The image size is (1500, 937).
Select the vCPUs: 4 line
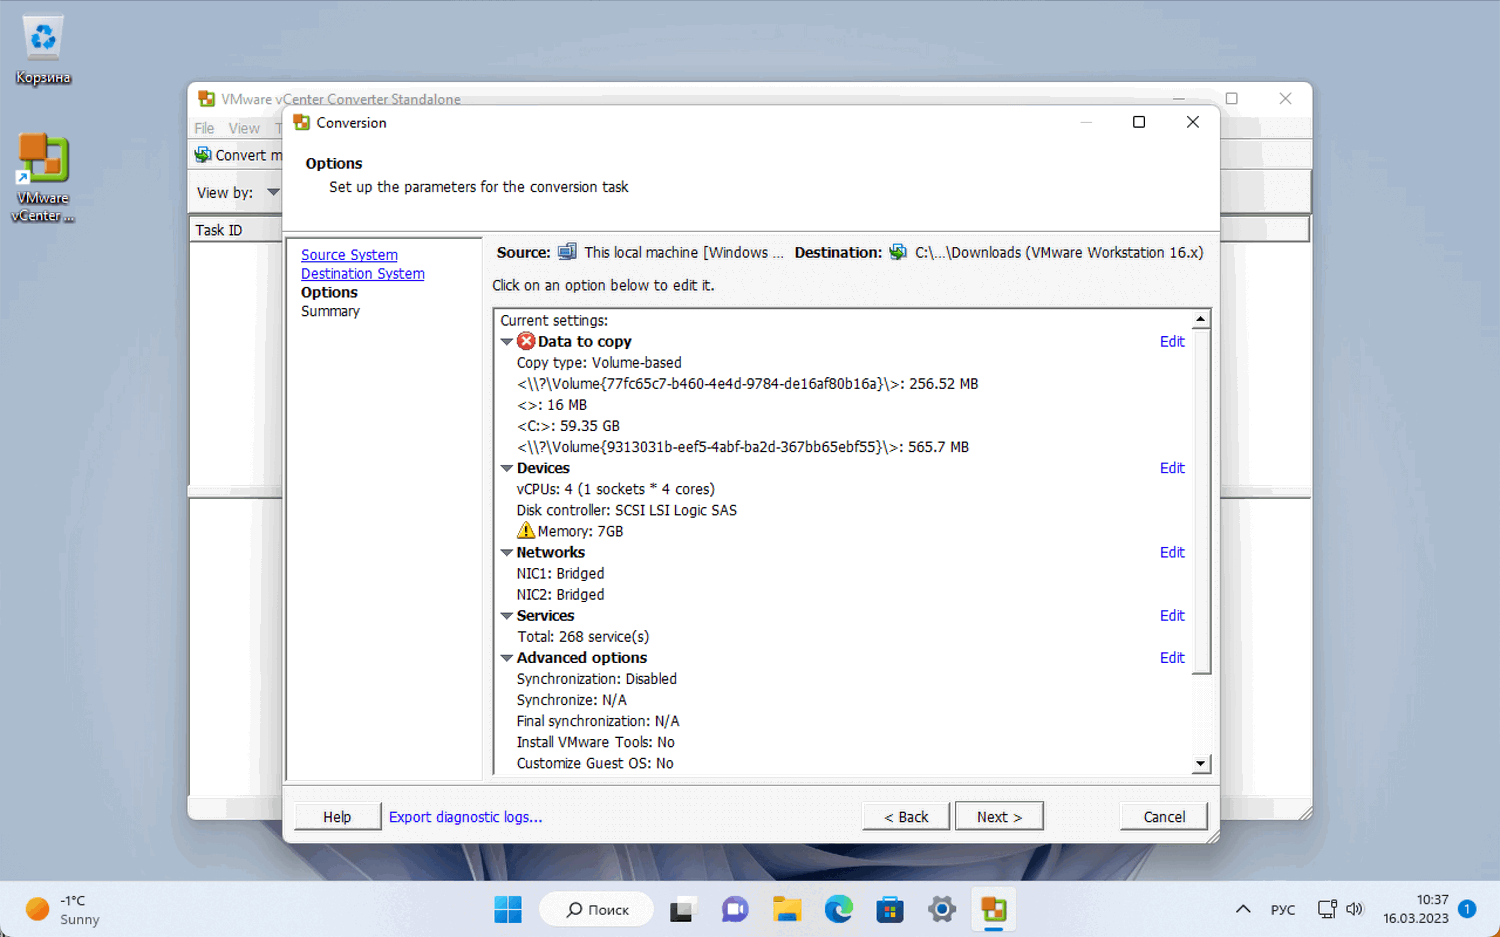(x=616, y=489)
